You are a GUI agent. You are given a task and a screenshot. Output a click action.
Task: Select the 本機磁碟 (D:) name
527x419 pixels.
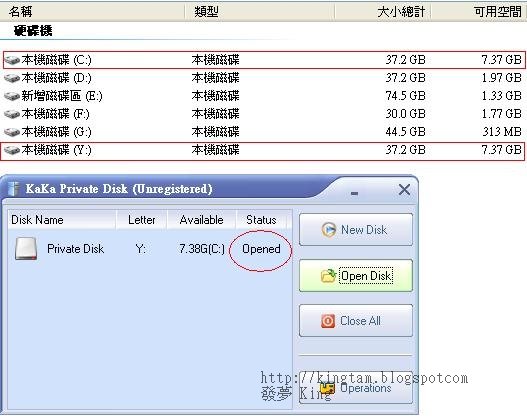(56, 78)
